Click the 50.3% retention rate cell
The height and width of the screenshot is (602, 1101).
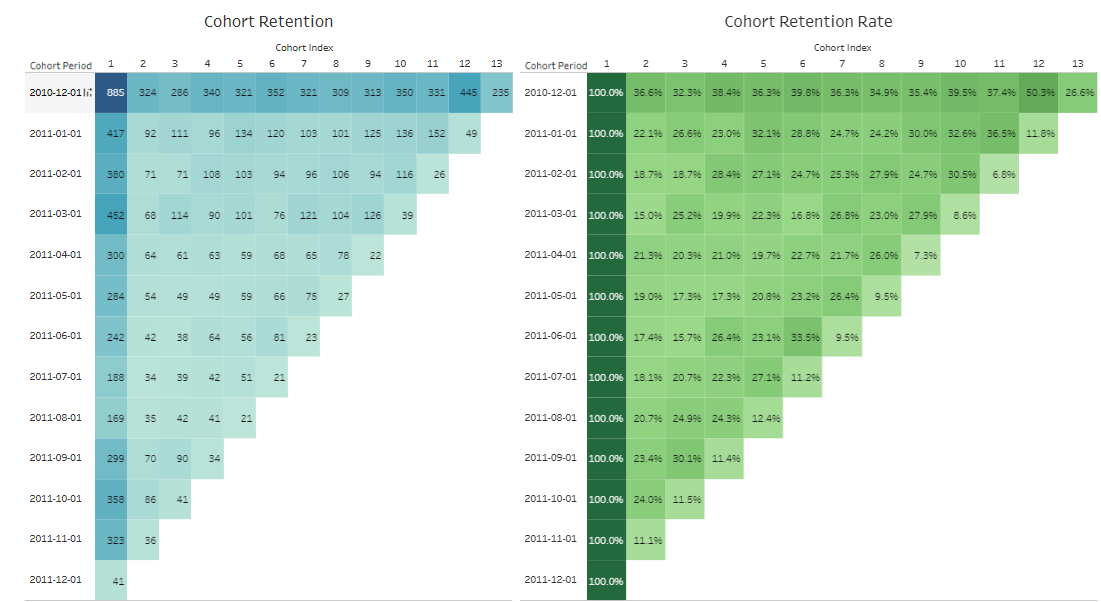(1039, 92)
